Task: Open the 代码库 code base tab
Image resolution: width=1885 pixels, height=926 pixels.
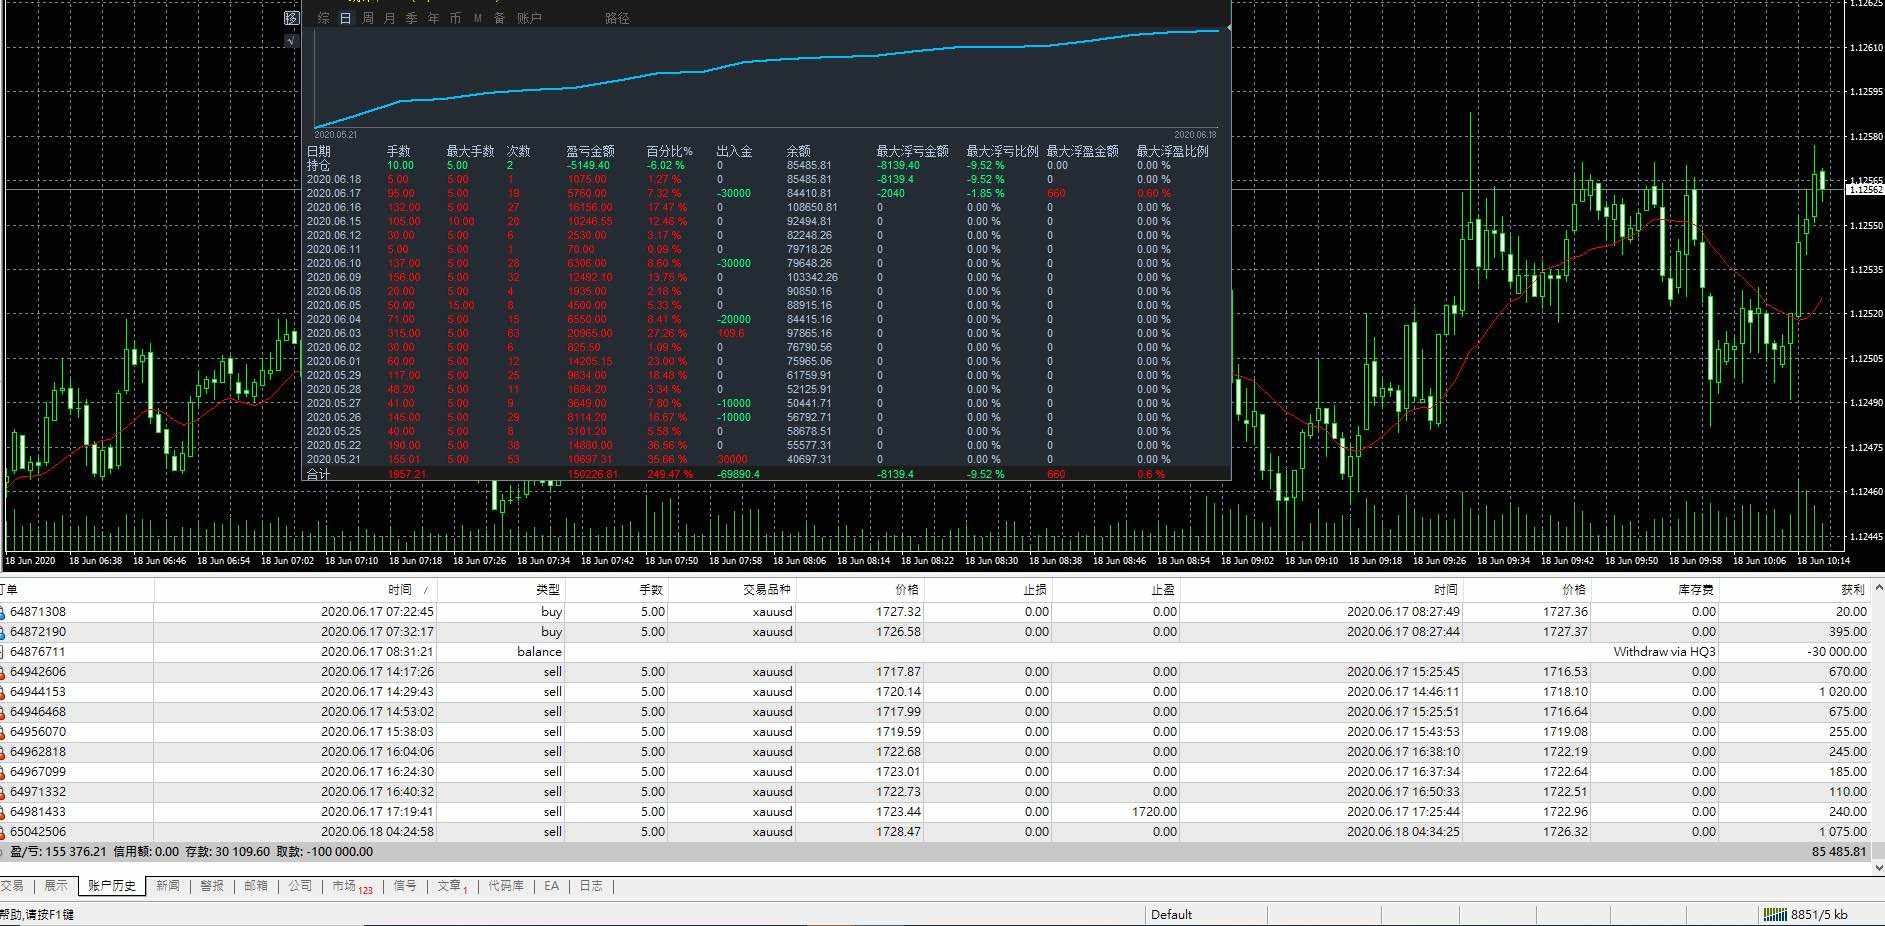Action: point(505,886)
